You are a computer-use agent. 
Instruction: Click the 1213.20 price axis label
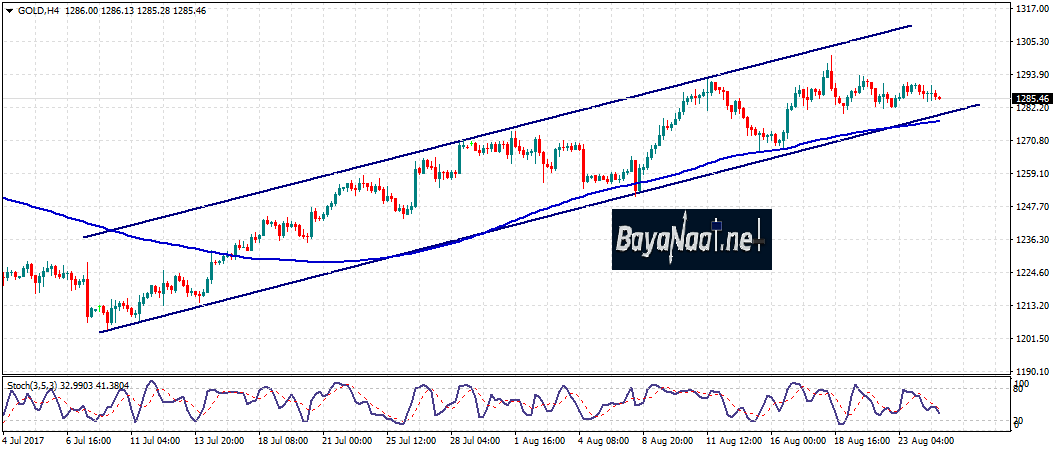click(x=1031, y=306)
